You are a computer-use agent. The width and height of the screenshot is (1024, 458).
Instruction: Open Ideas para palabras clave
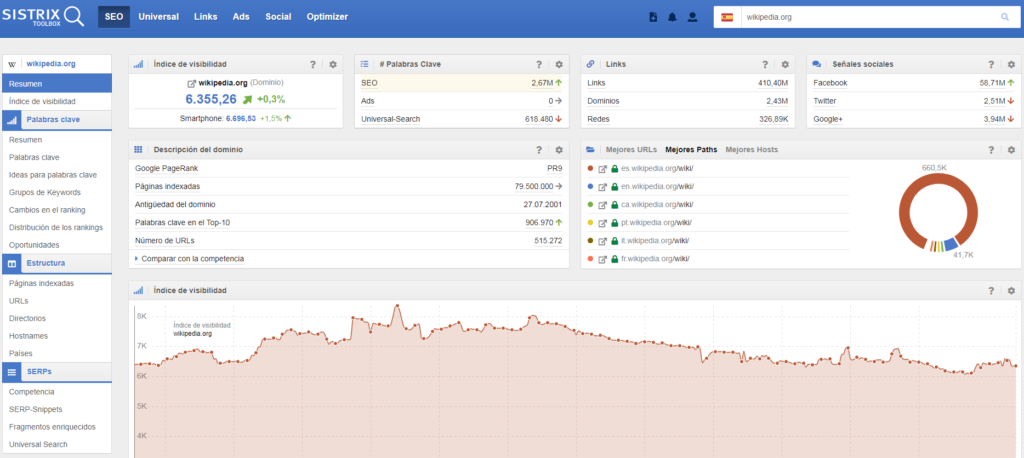53,175
